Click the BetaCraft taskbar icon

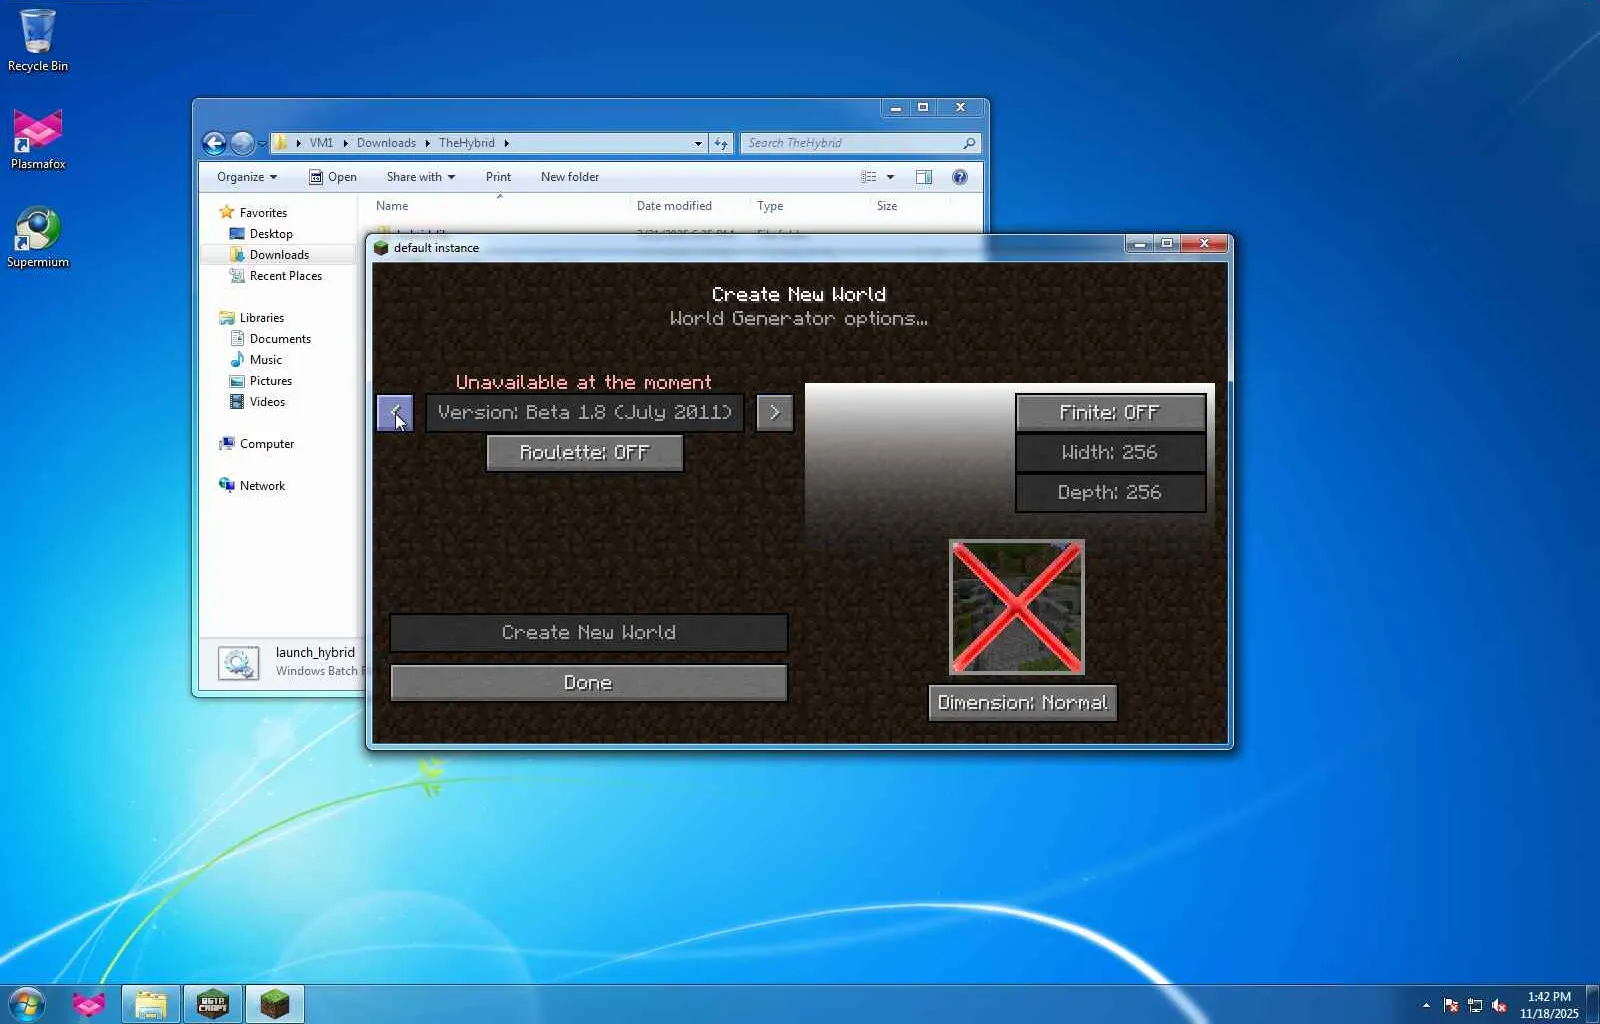213,1004
